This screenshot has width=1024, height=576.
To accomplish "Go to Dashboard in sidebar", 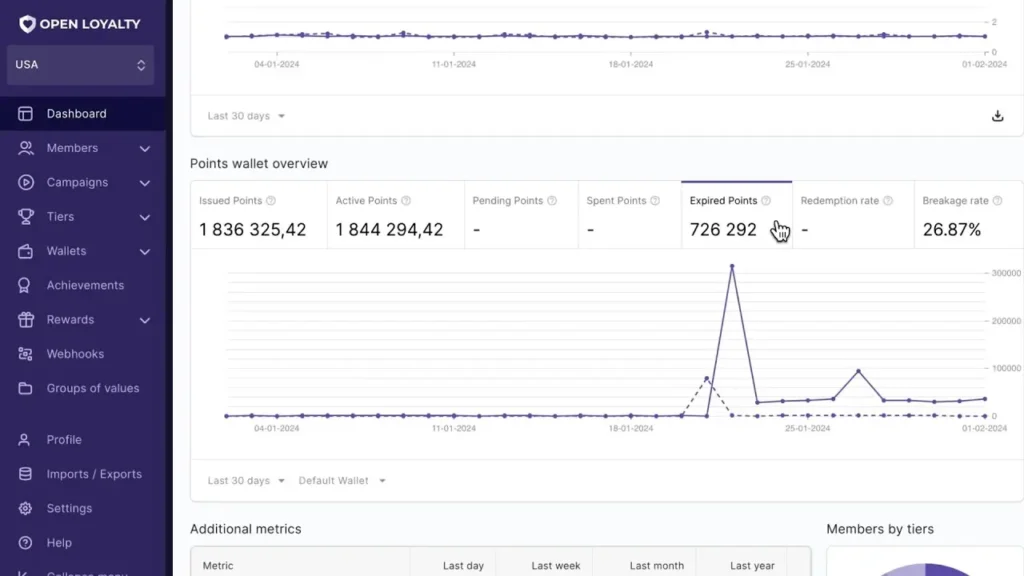I will tap(82, 114).
